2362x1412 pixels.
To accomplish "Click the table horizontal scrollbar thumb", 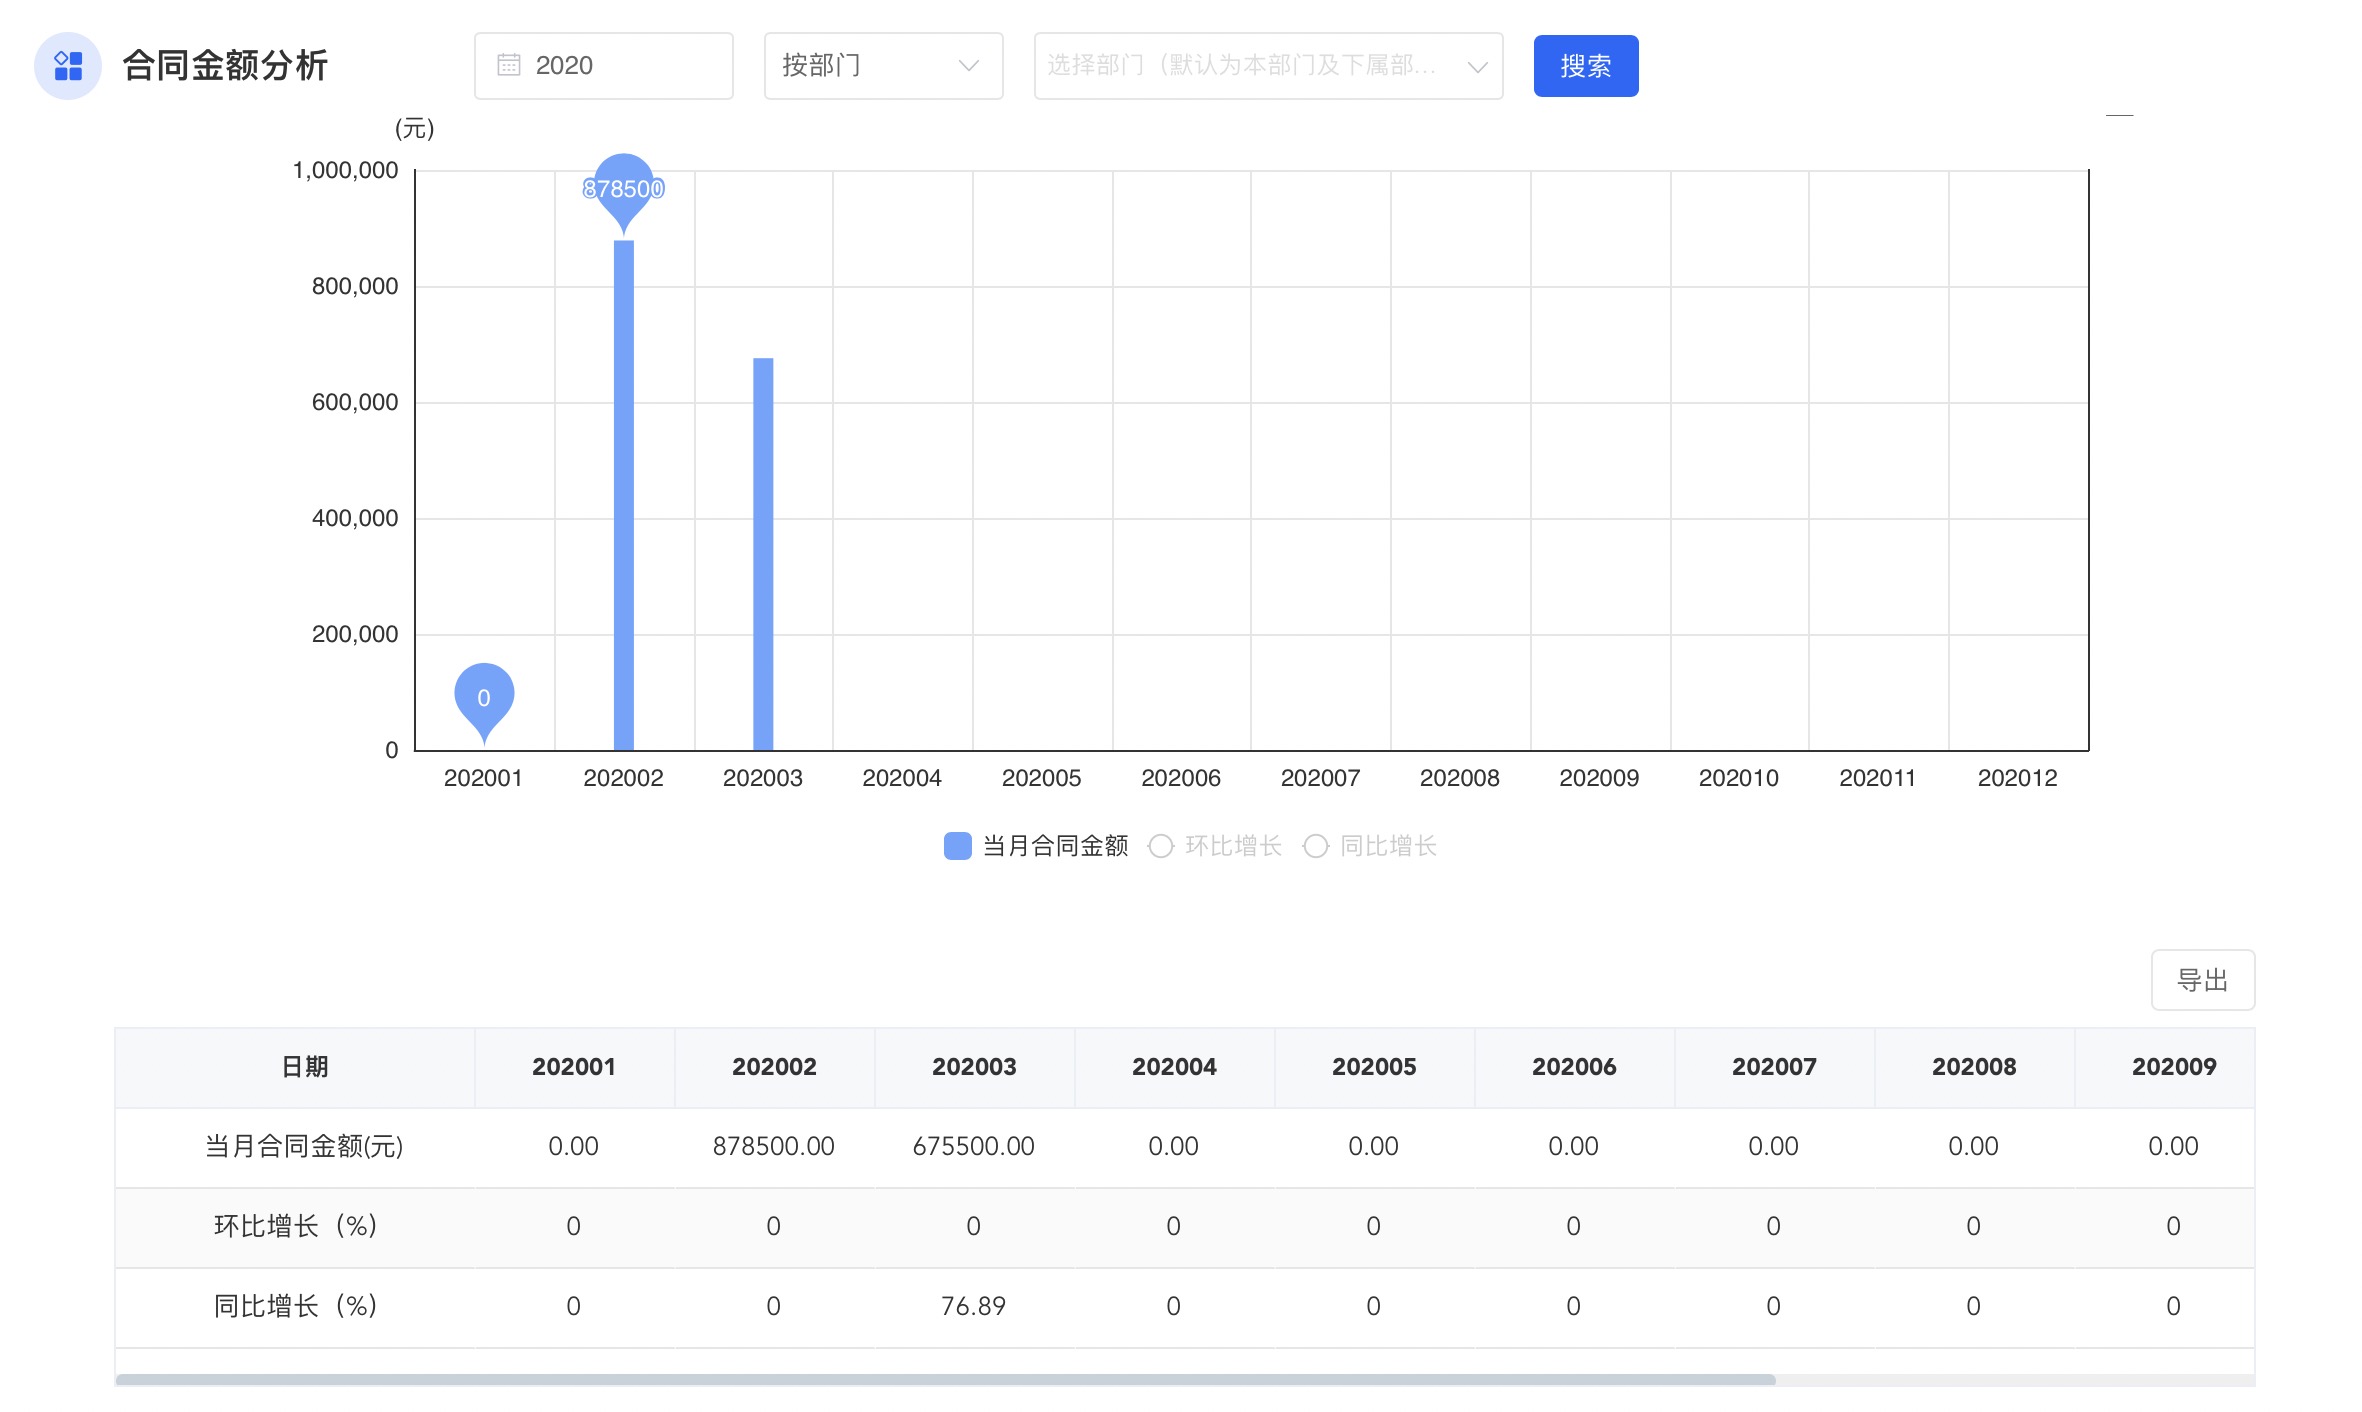I will click(945, 1380).
